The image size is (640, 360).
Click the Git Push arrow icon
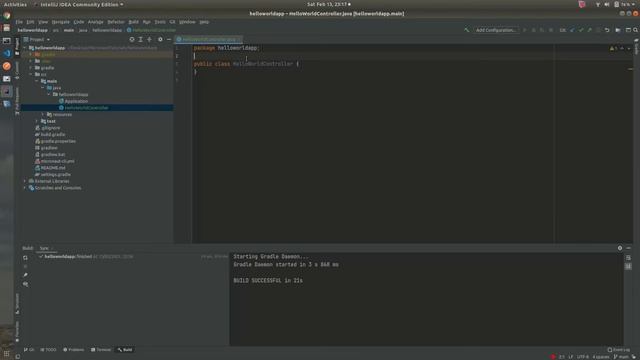(x=589, y=30)
